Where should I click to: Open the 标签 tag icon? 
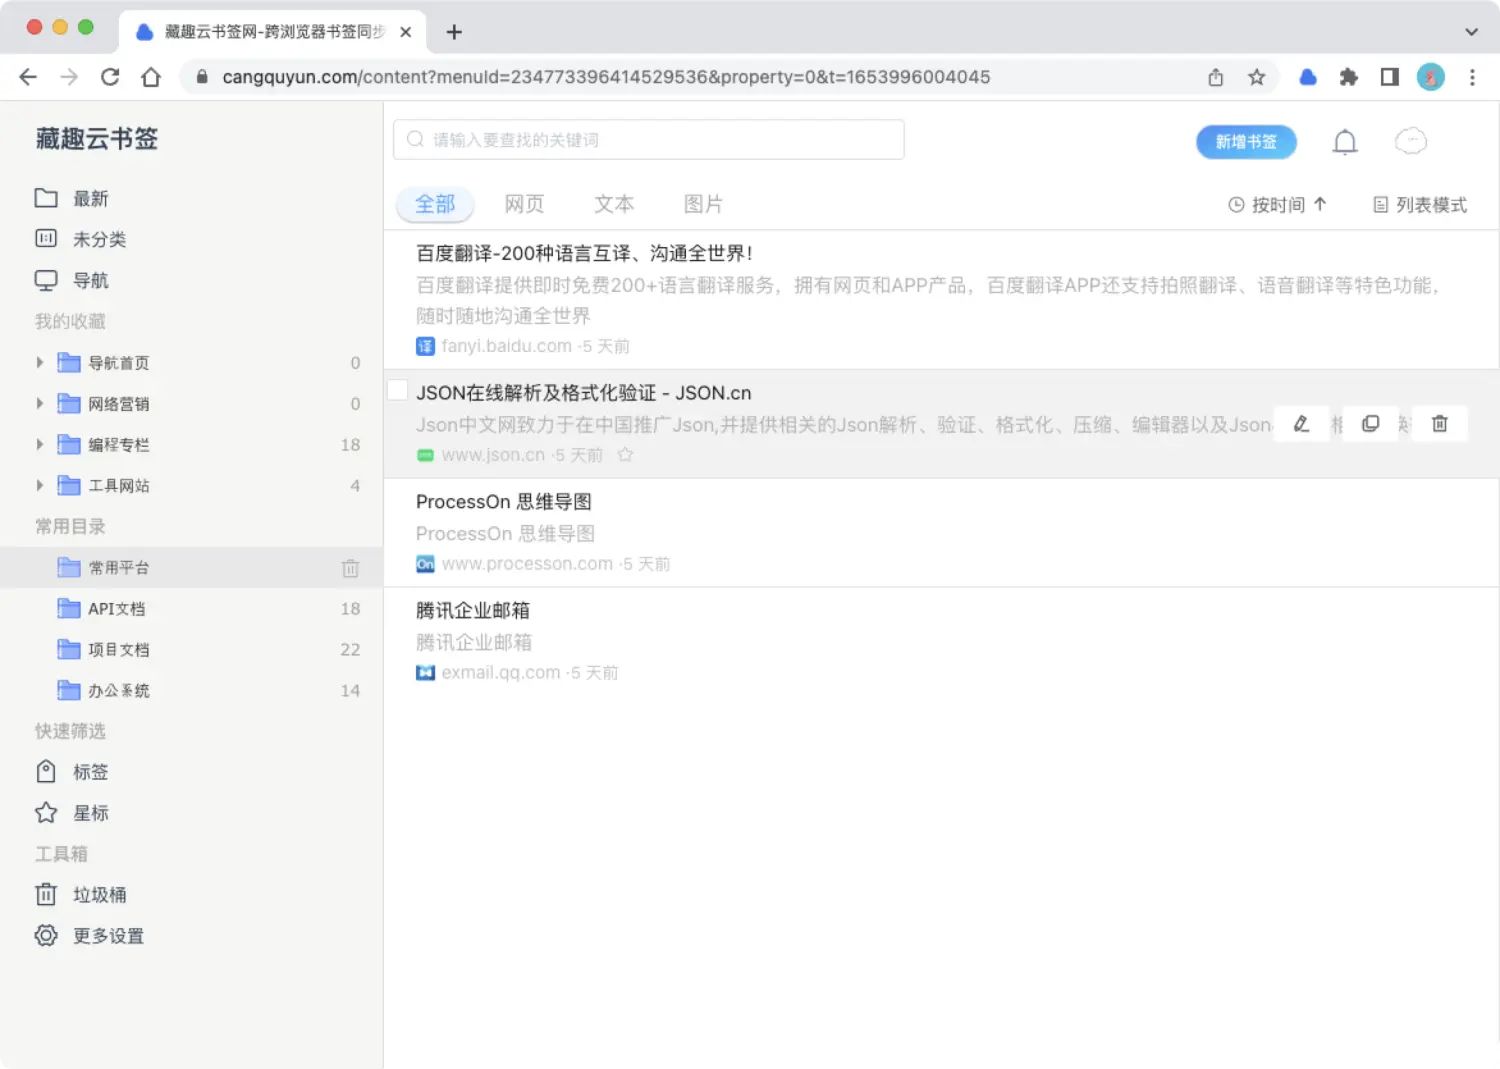pyautogui.click(x=46, y=772)
